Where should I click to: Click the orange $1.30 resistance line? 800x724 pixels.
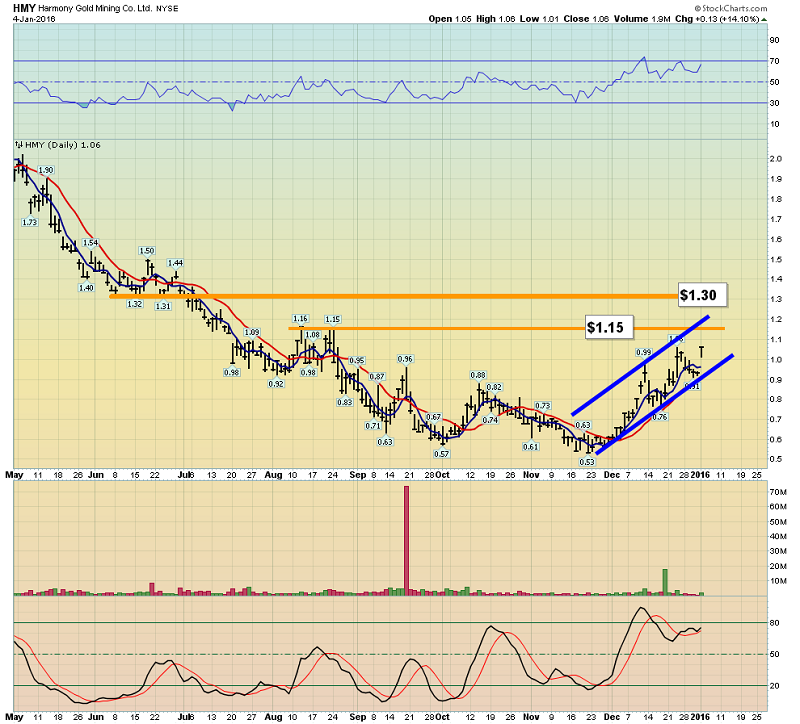click(x=394, y=296)
